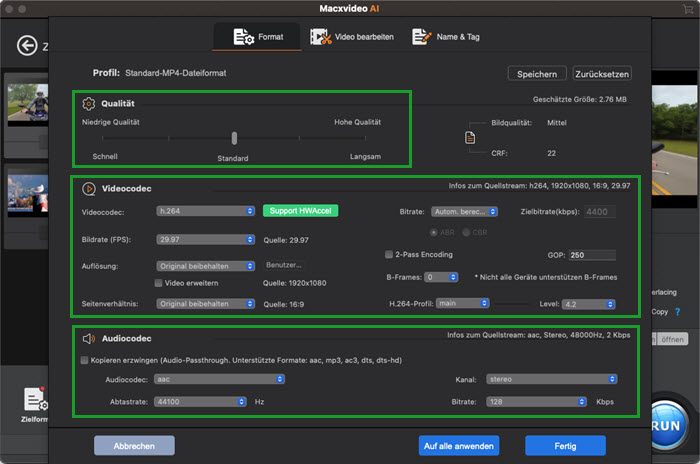
Task: Click Speichern to save profile
Action: [x=537, y=74]
